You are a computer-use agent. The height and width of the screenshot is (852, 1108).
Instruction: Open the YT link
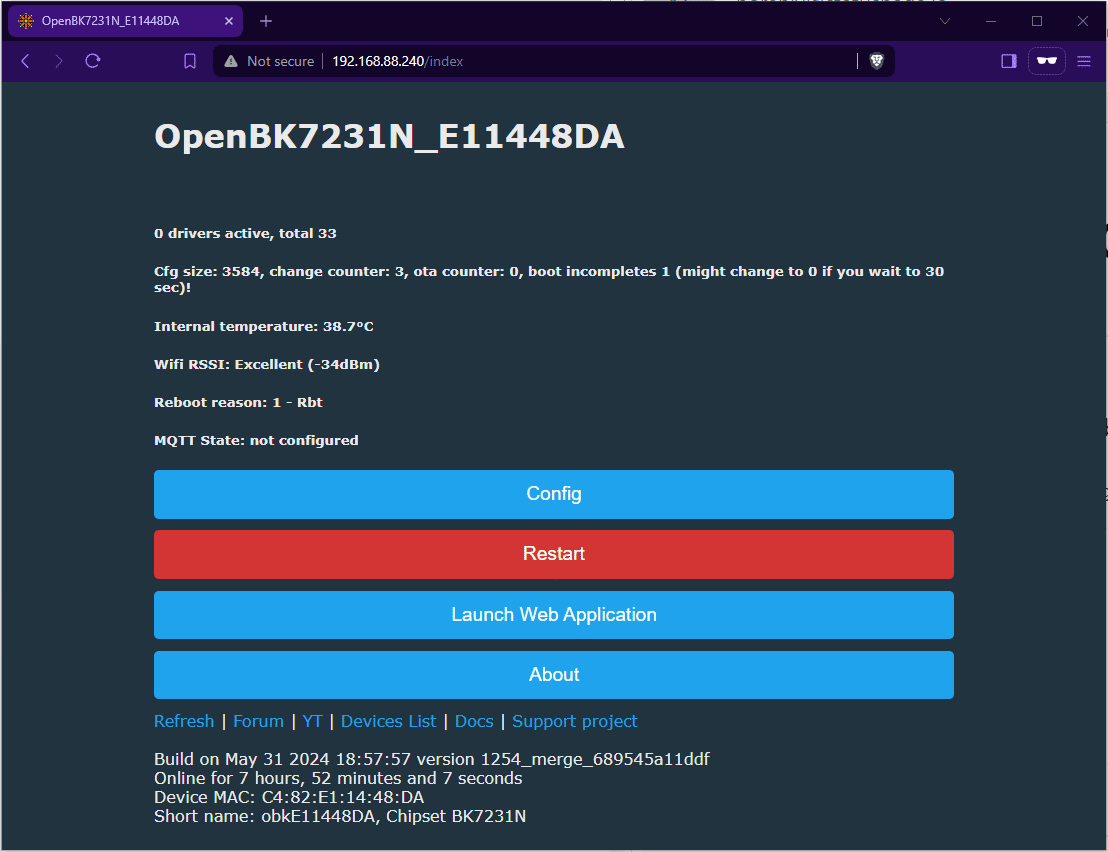click(x=312, y=721)
